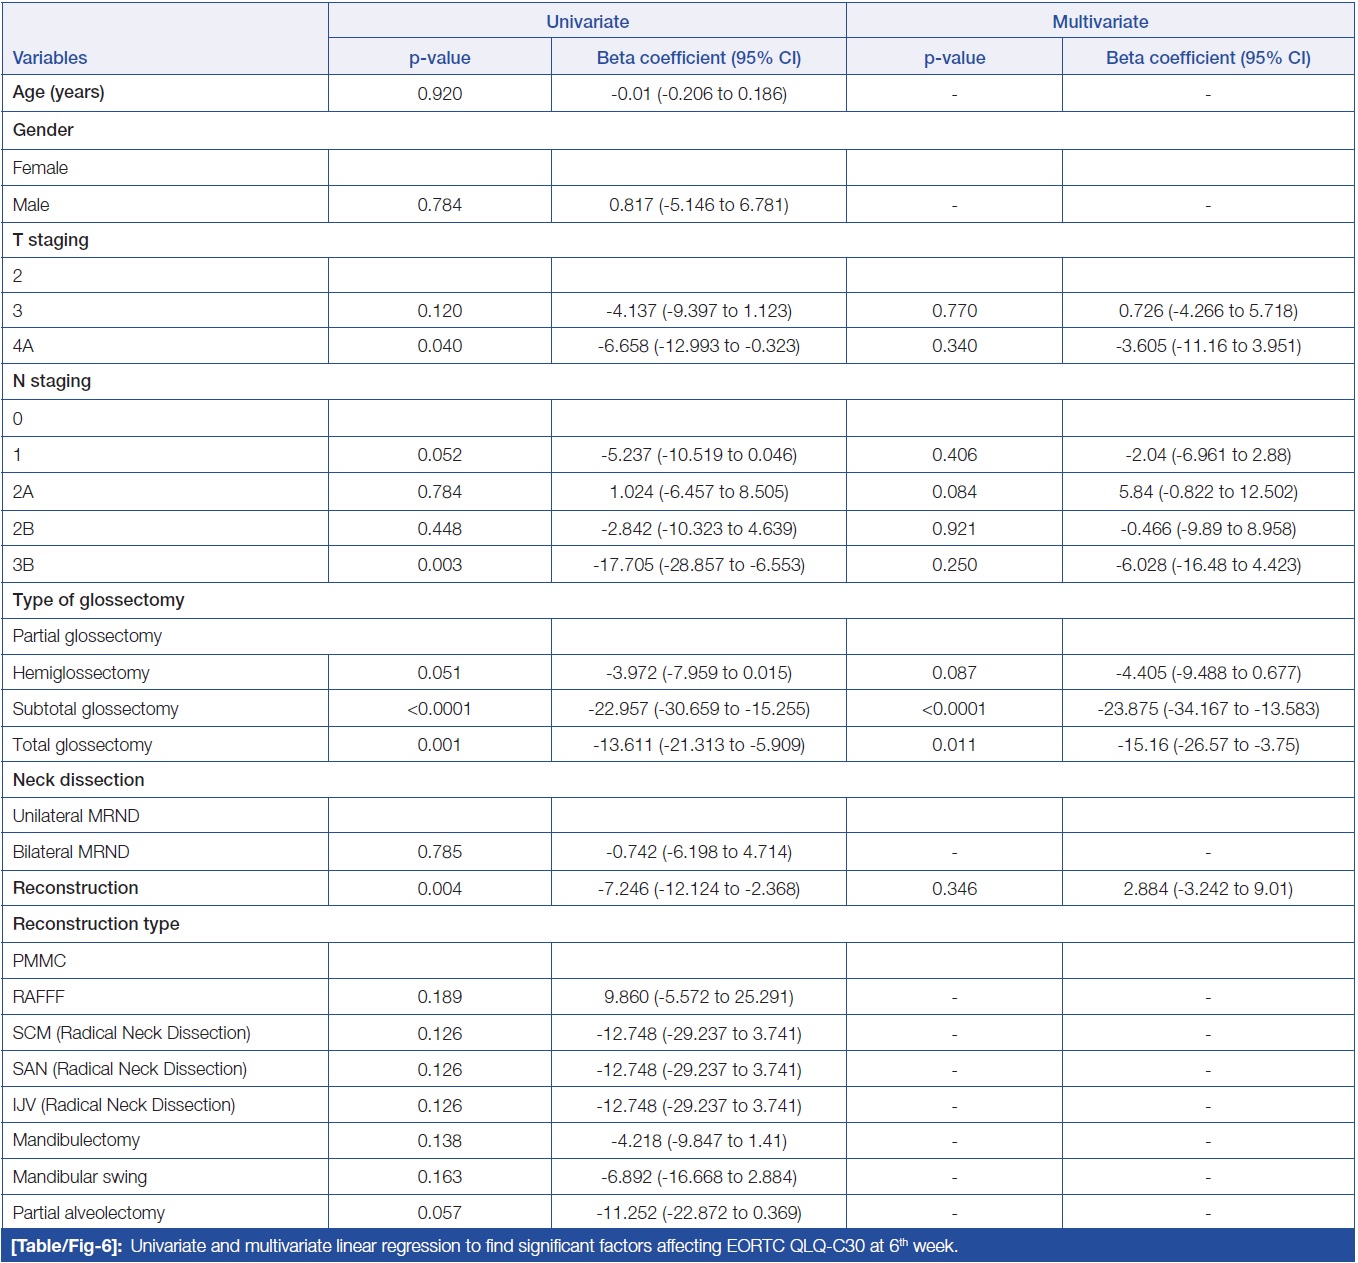Select the Reconstruction type heading
This screenshot has height=1263, width=1358.
96,924
